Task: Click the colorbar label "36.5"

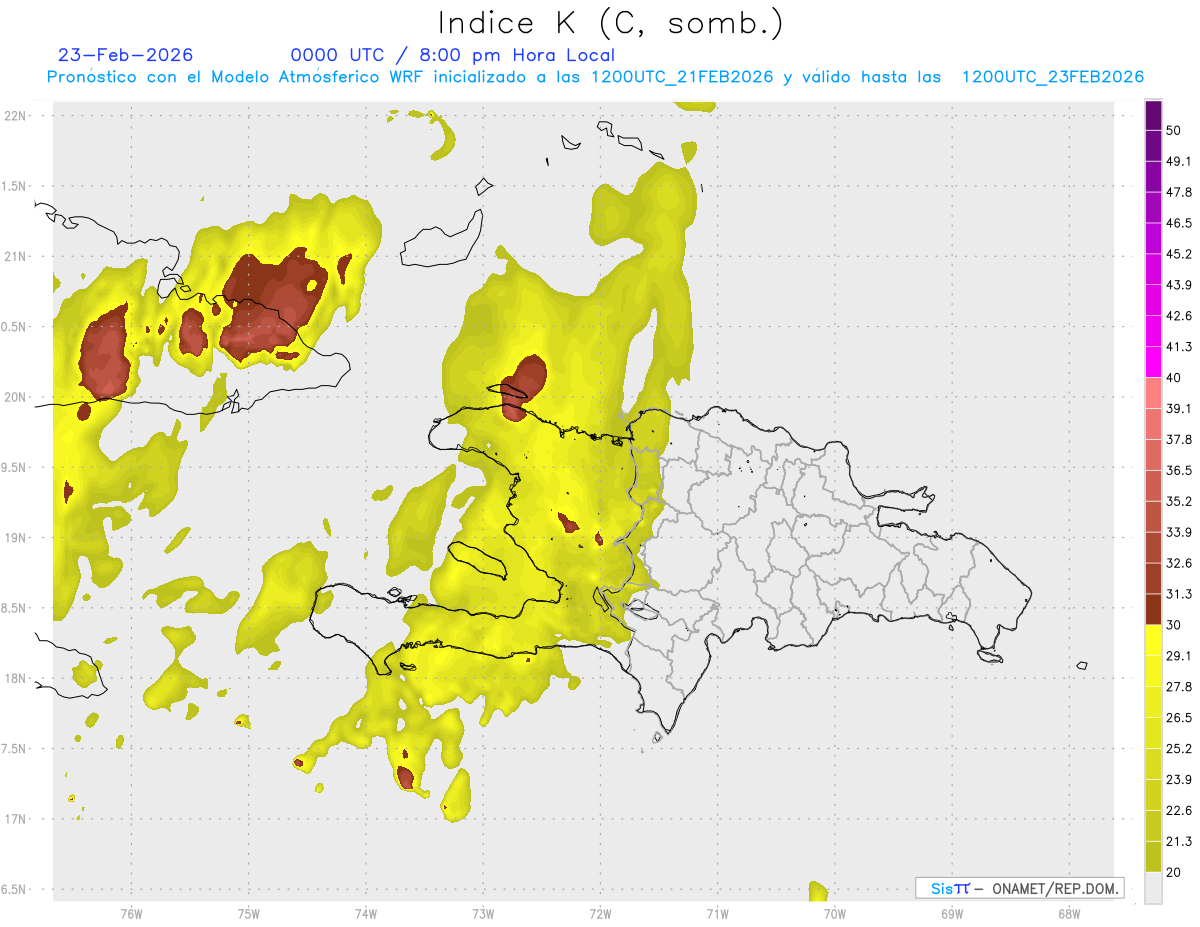Action: point(1179,470)
